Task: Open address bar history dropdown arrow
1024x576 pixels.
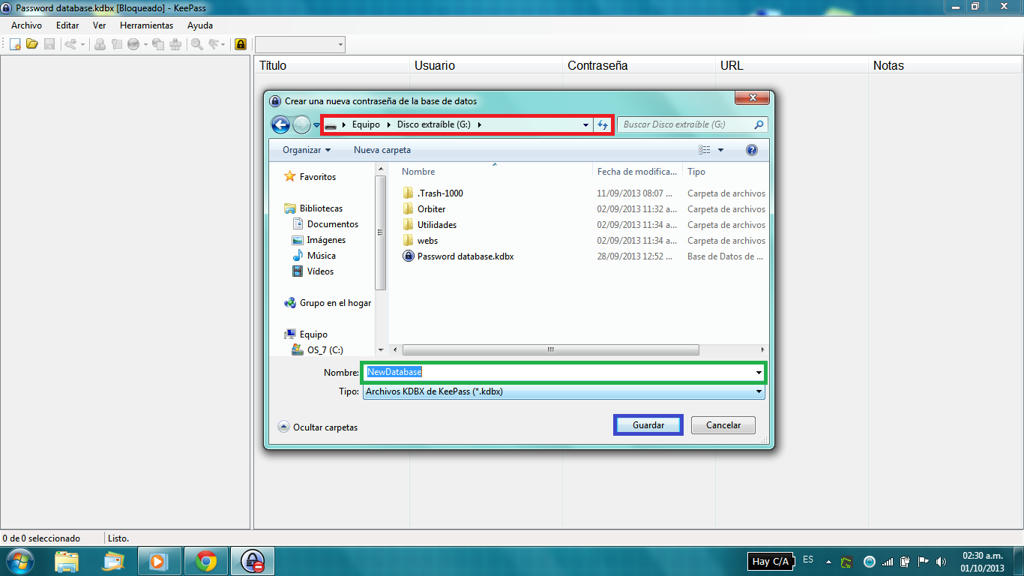Action: point(585,125)
